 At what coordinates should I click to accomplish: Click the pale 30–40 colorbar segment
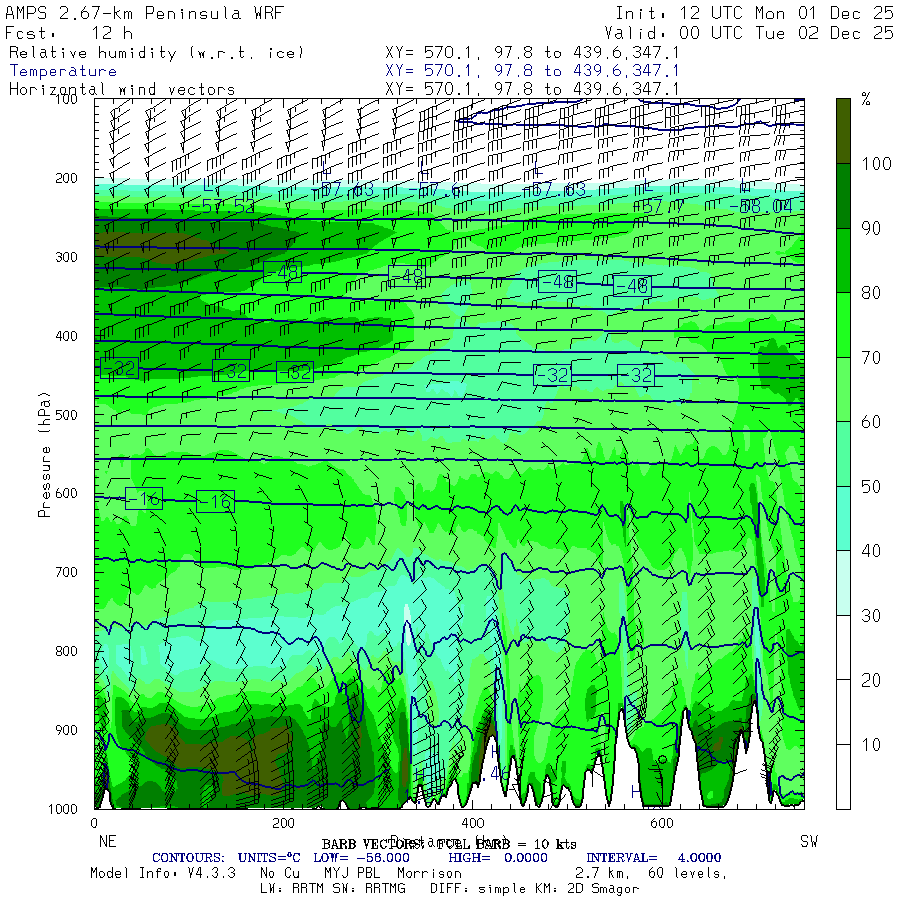(843, 583)
